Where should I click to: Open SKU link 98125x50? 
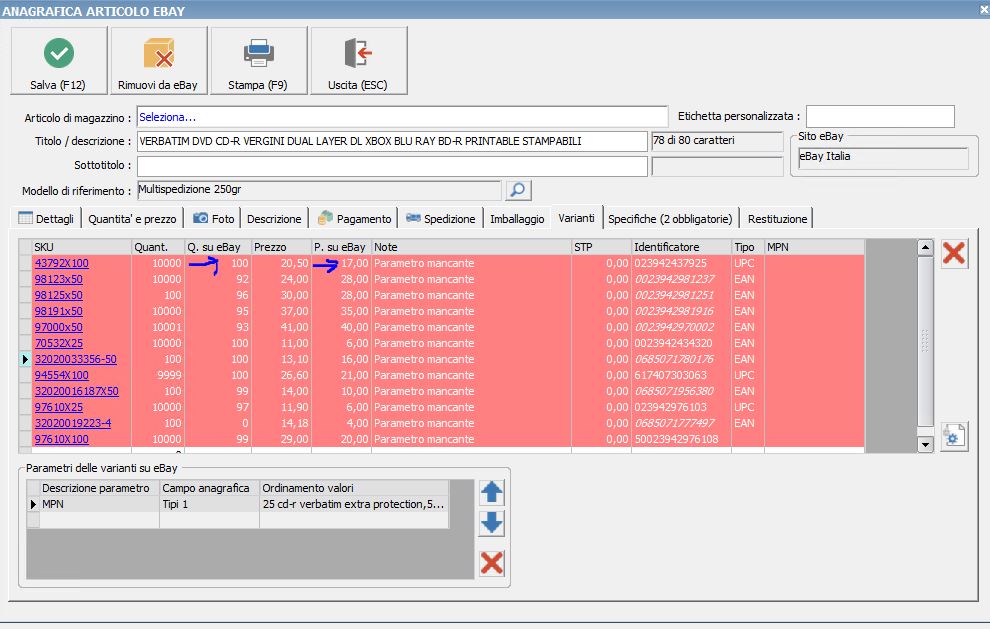tap(59, 295)
